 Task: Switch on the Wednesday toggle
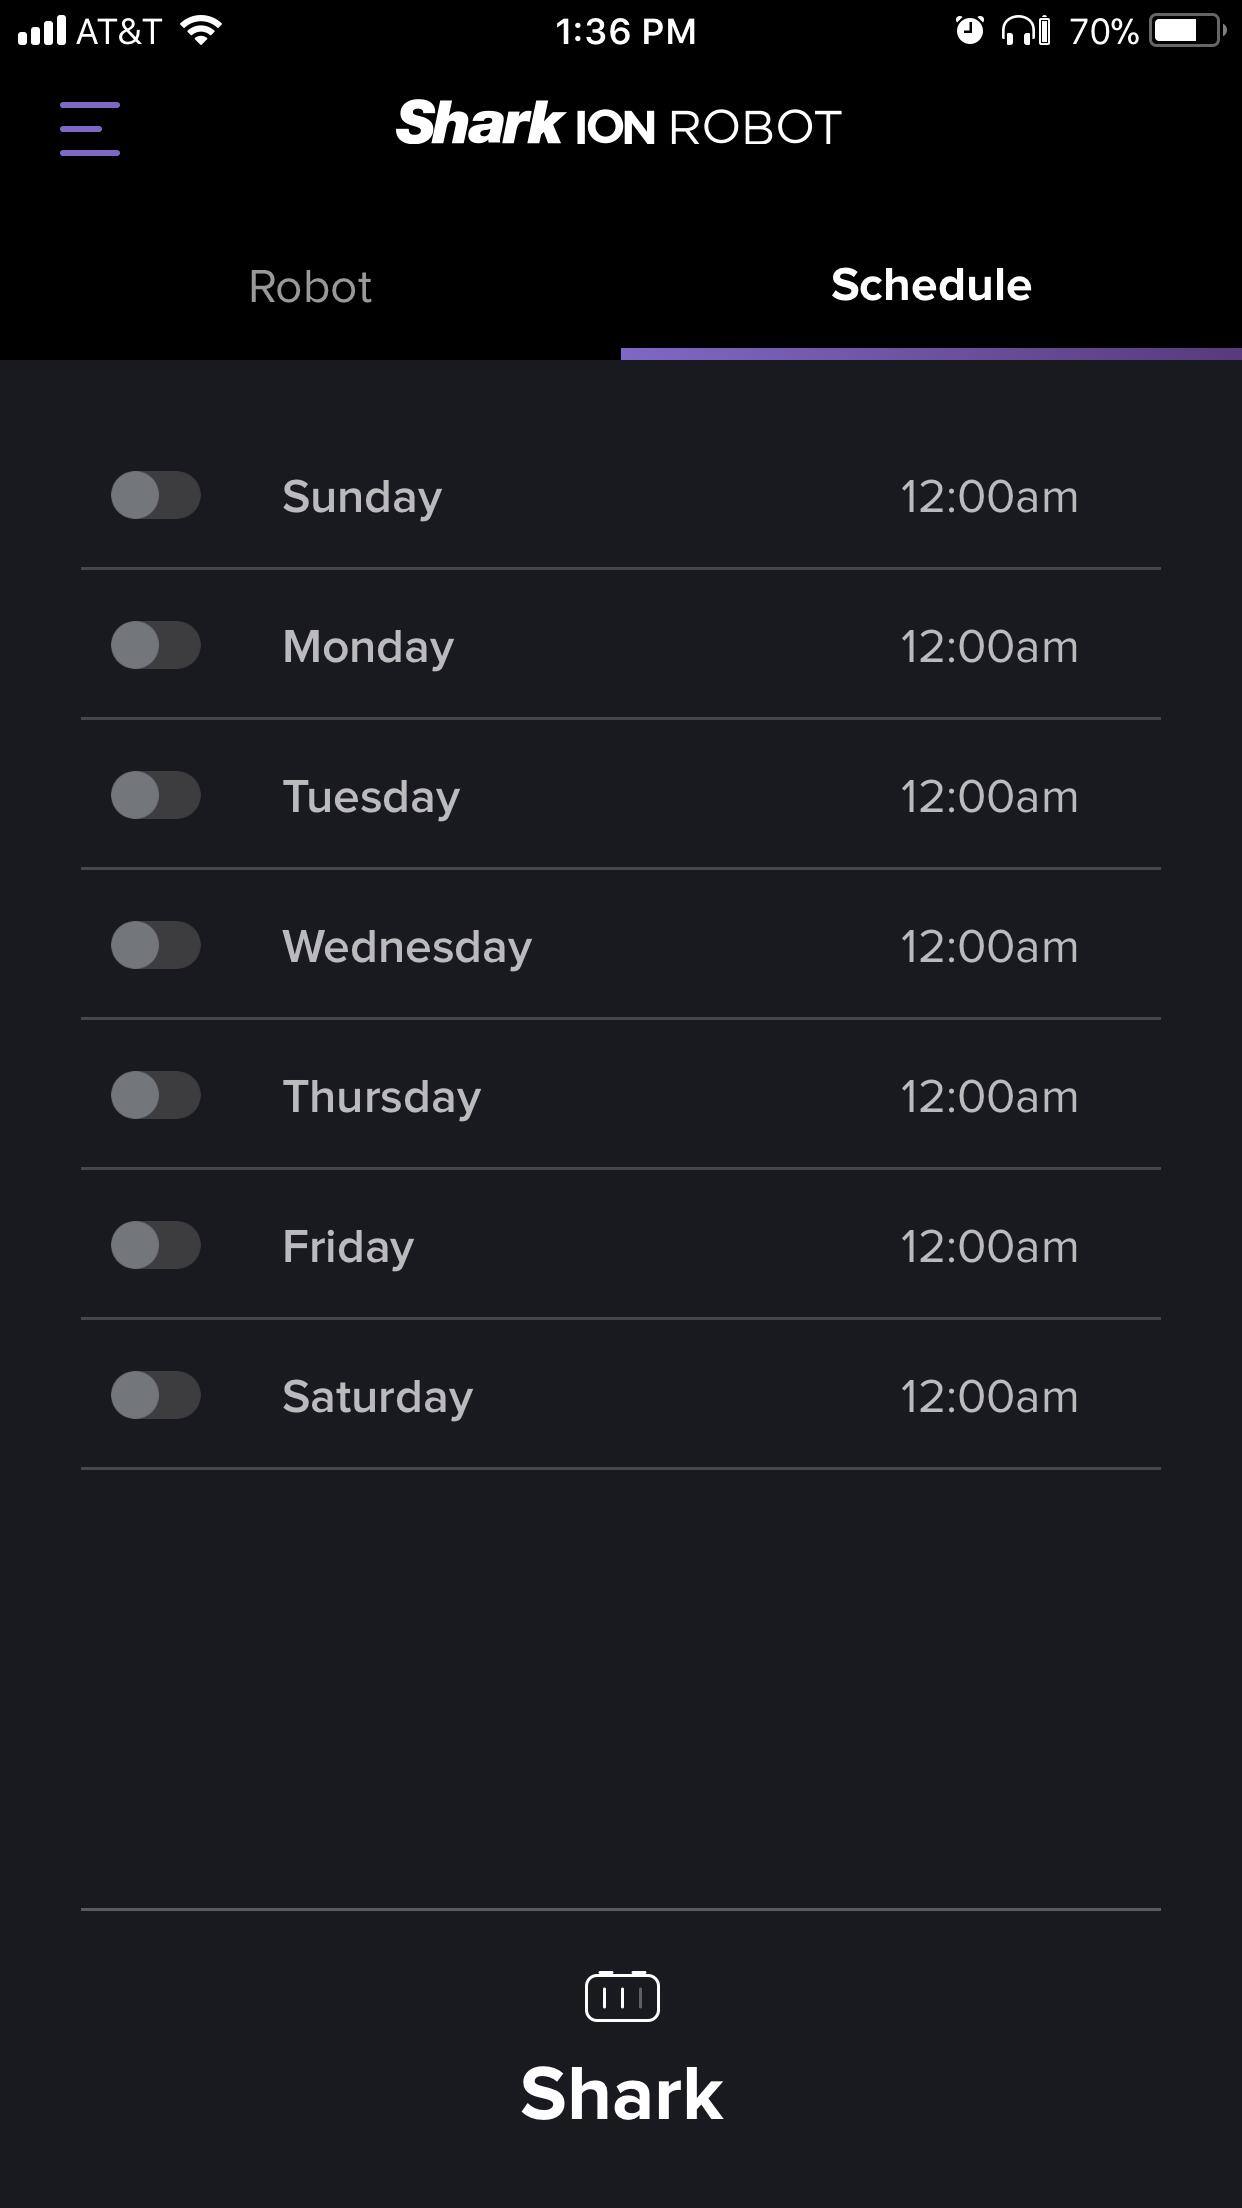point(156,946)
